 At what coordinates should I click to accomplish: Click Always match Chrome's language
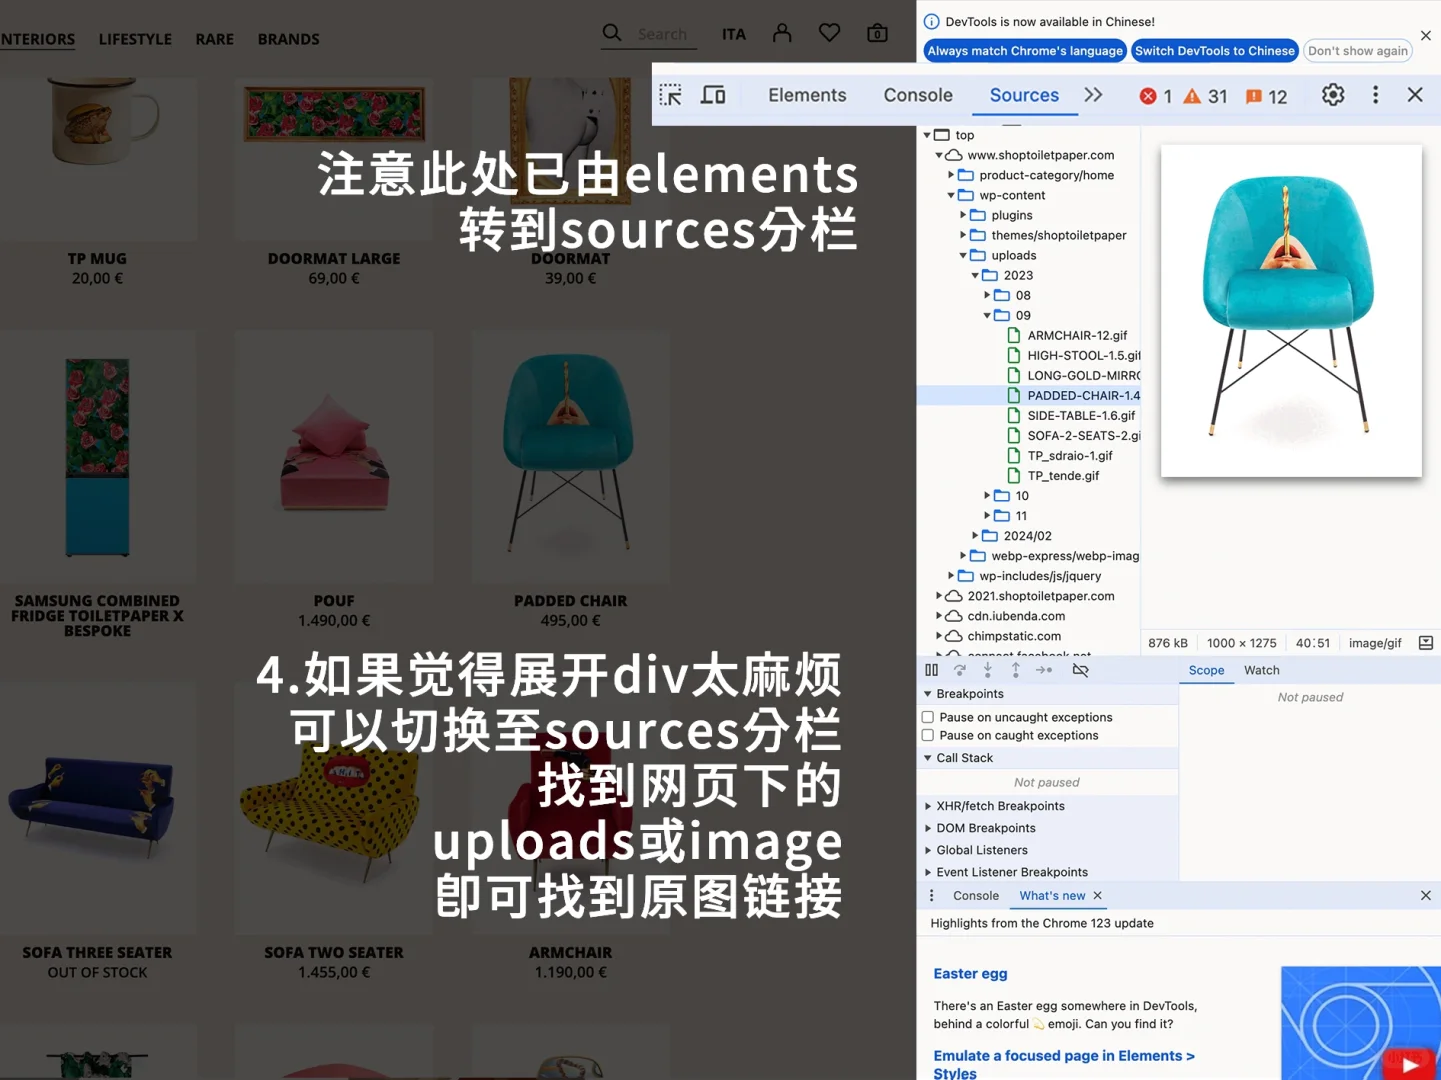[1024, 50]
